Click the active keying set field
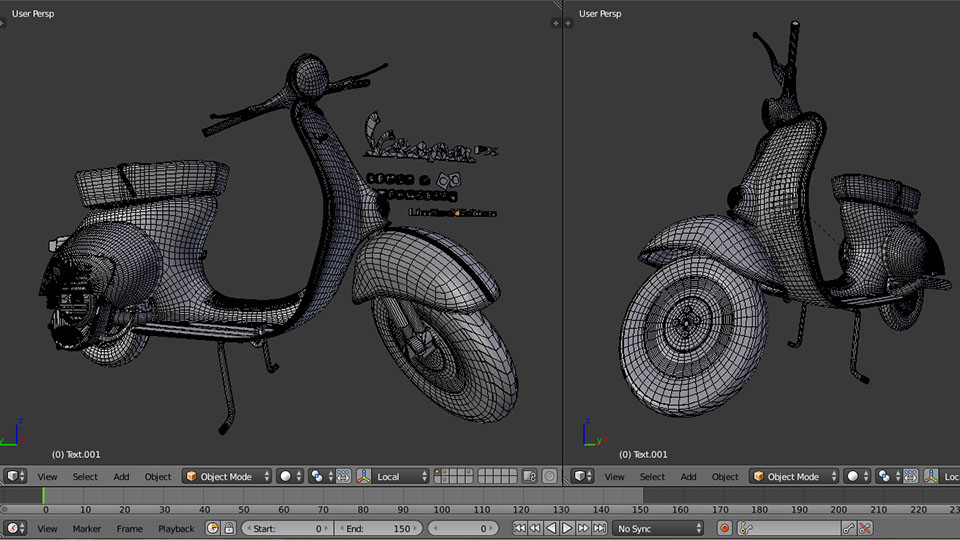960x540 pixels. click(788, 528)
